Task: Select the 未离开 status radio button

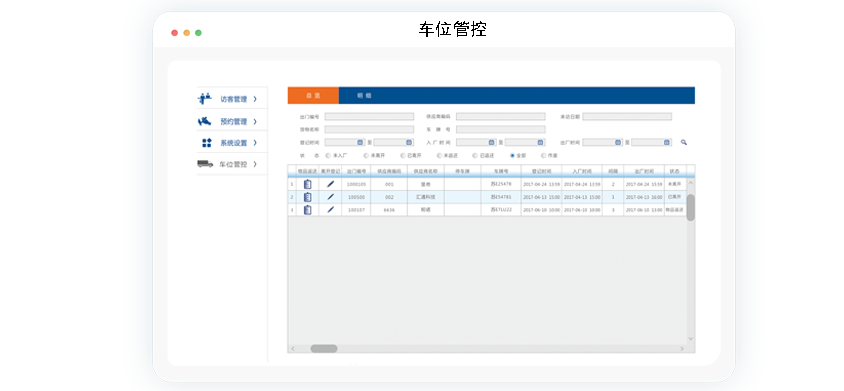Action: point(366,155)
